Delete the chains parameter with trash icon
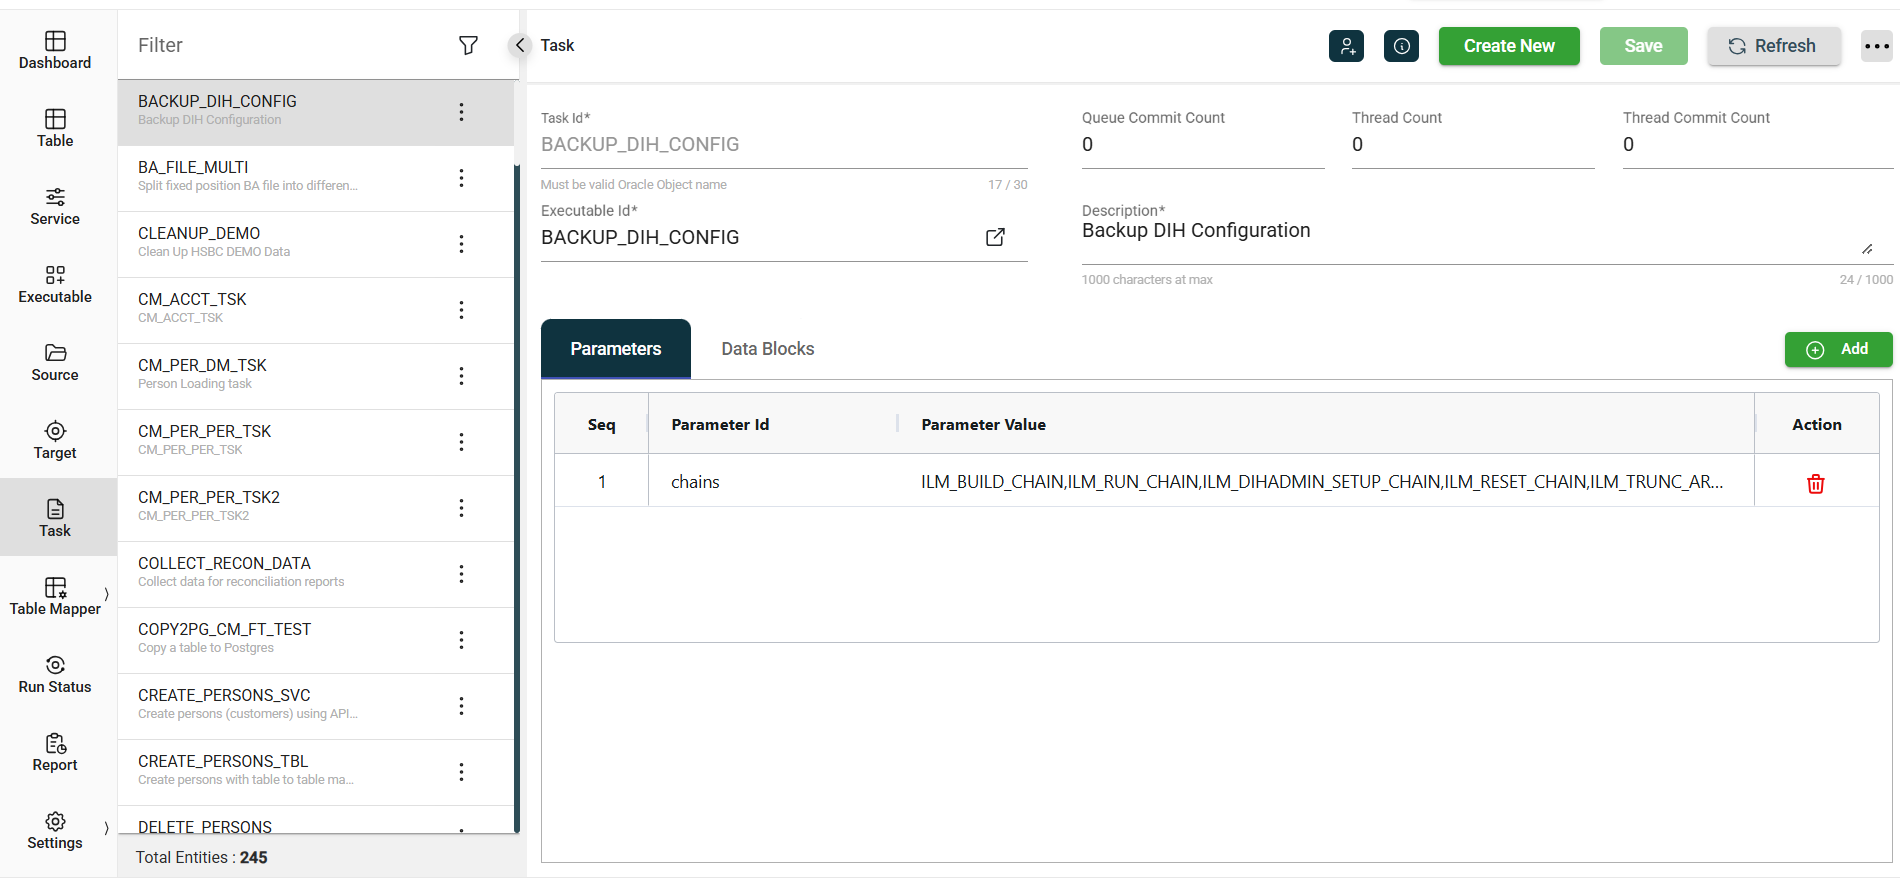Viewport: 1900px width, 887px height. click(1815, 484)
